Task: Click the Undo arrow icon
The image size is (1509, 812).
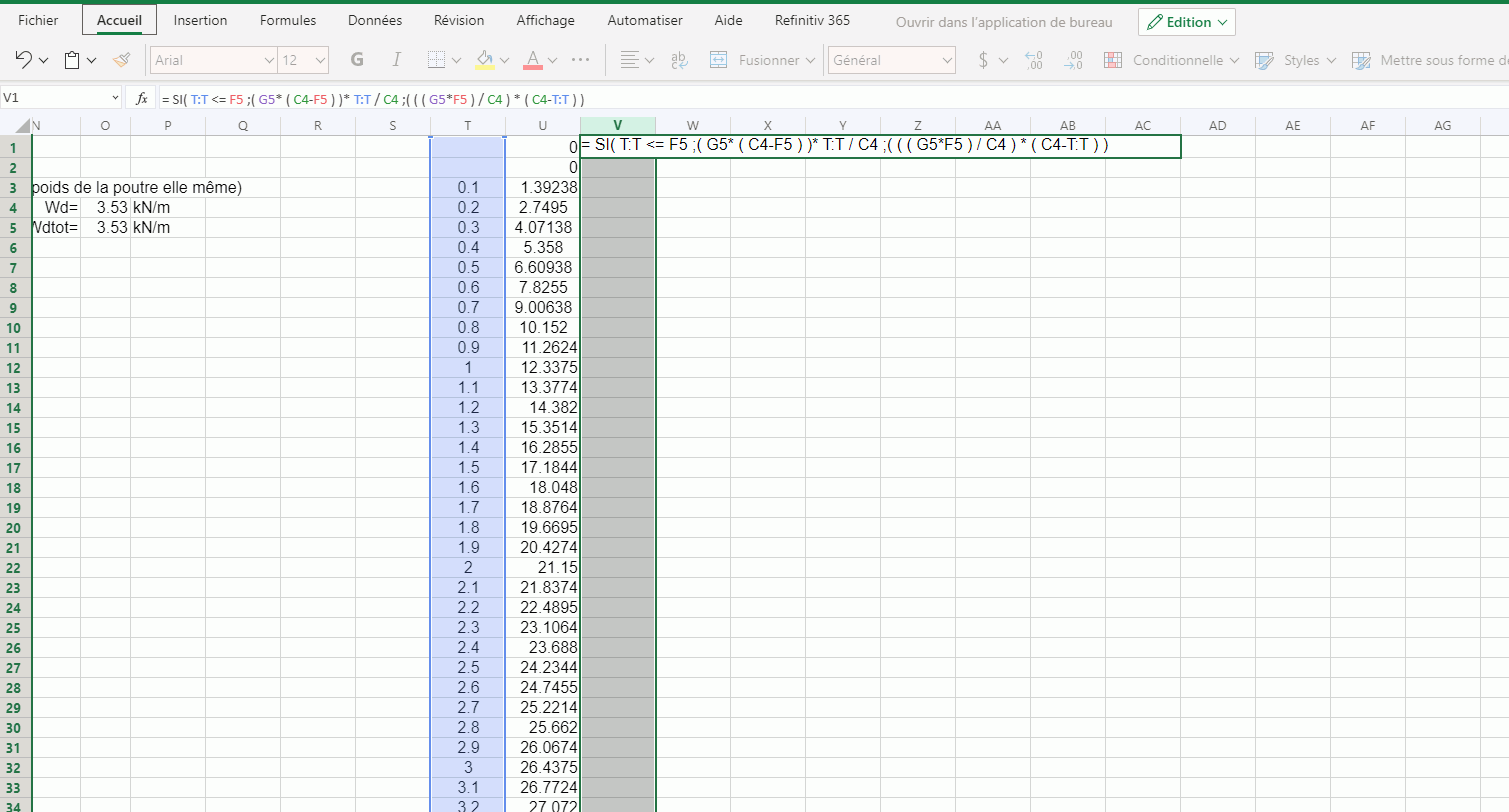Action: [x=25, y=60]
